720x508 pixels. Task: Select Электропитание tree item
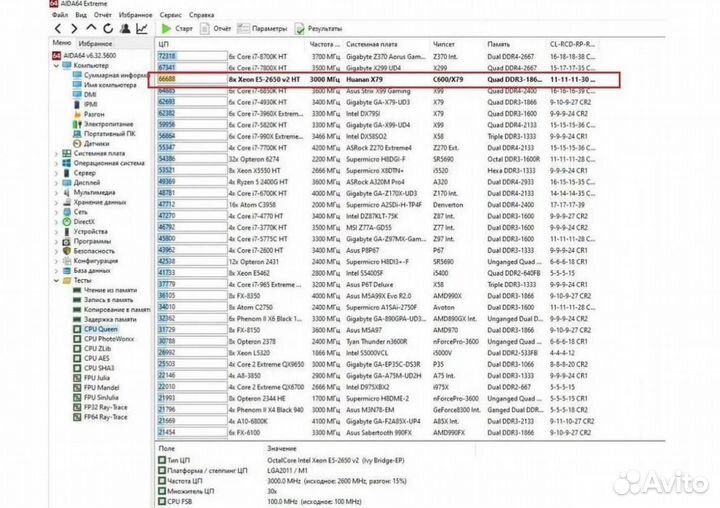[x=103, y=124]
